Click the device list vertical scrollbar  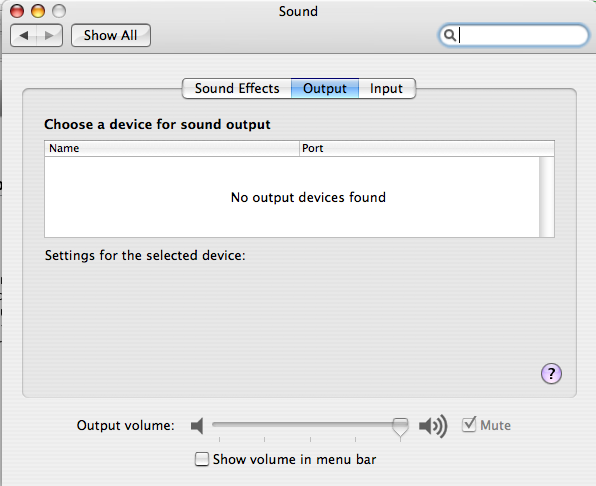(x=547, y=197)
